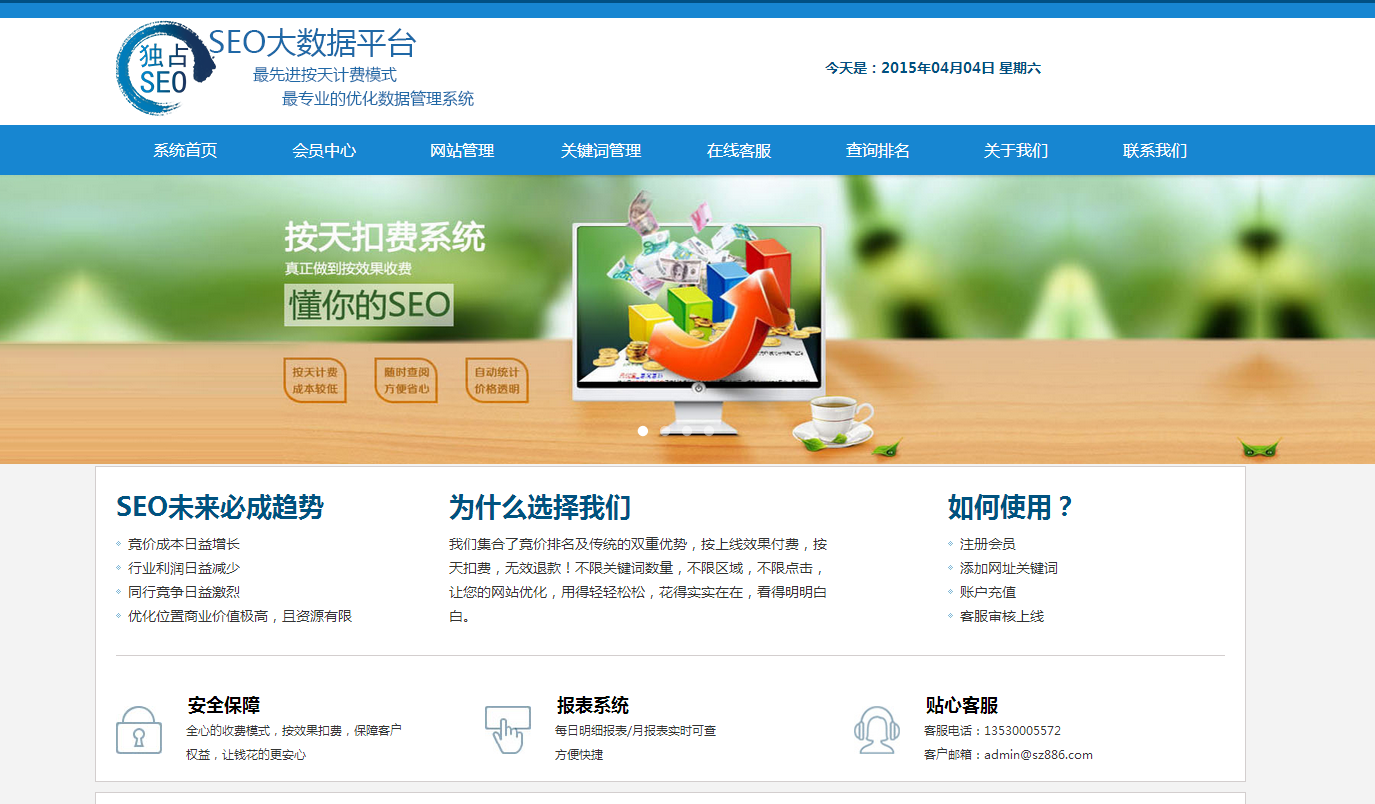This screenshot has height=804, width=1375.
Task: Click the 按天计费 成本较低 badge
Action: pos(315,381)
